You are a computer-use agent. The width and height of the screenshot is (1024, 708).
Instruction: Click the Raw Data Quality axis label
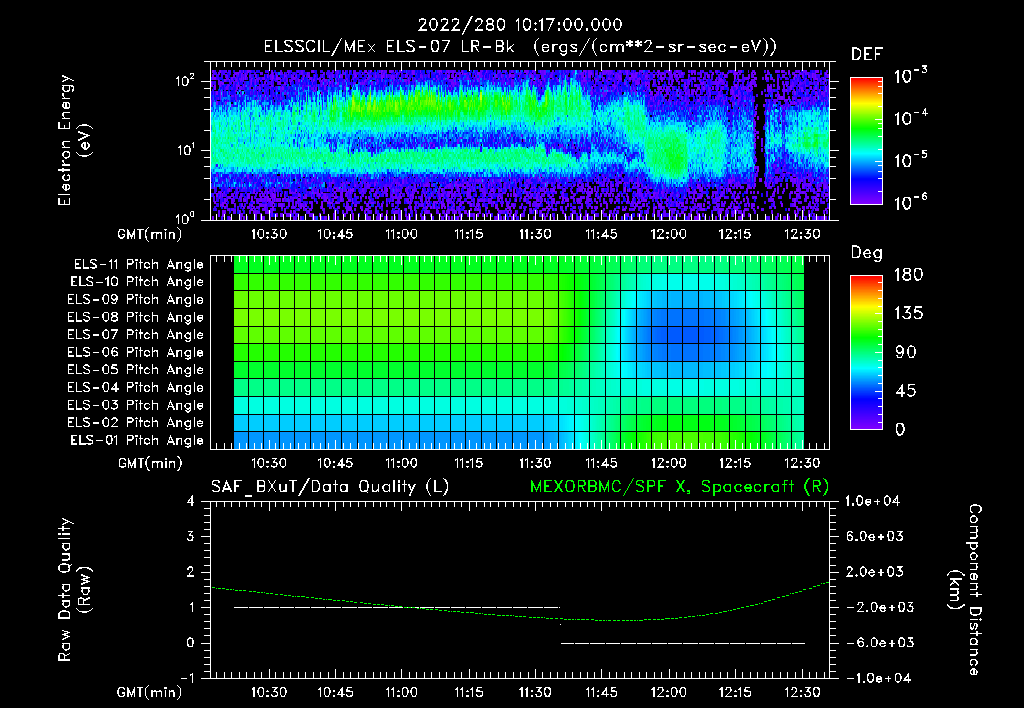pos(74,590)
